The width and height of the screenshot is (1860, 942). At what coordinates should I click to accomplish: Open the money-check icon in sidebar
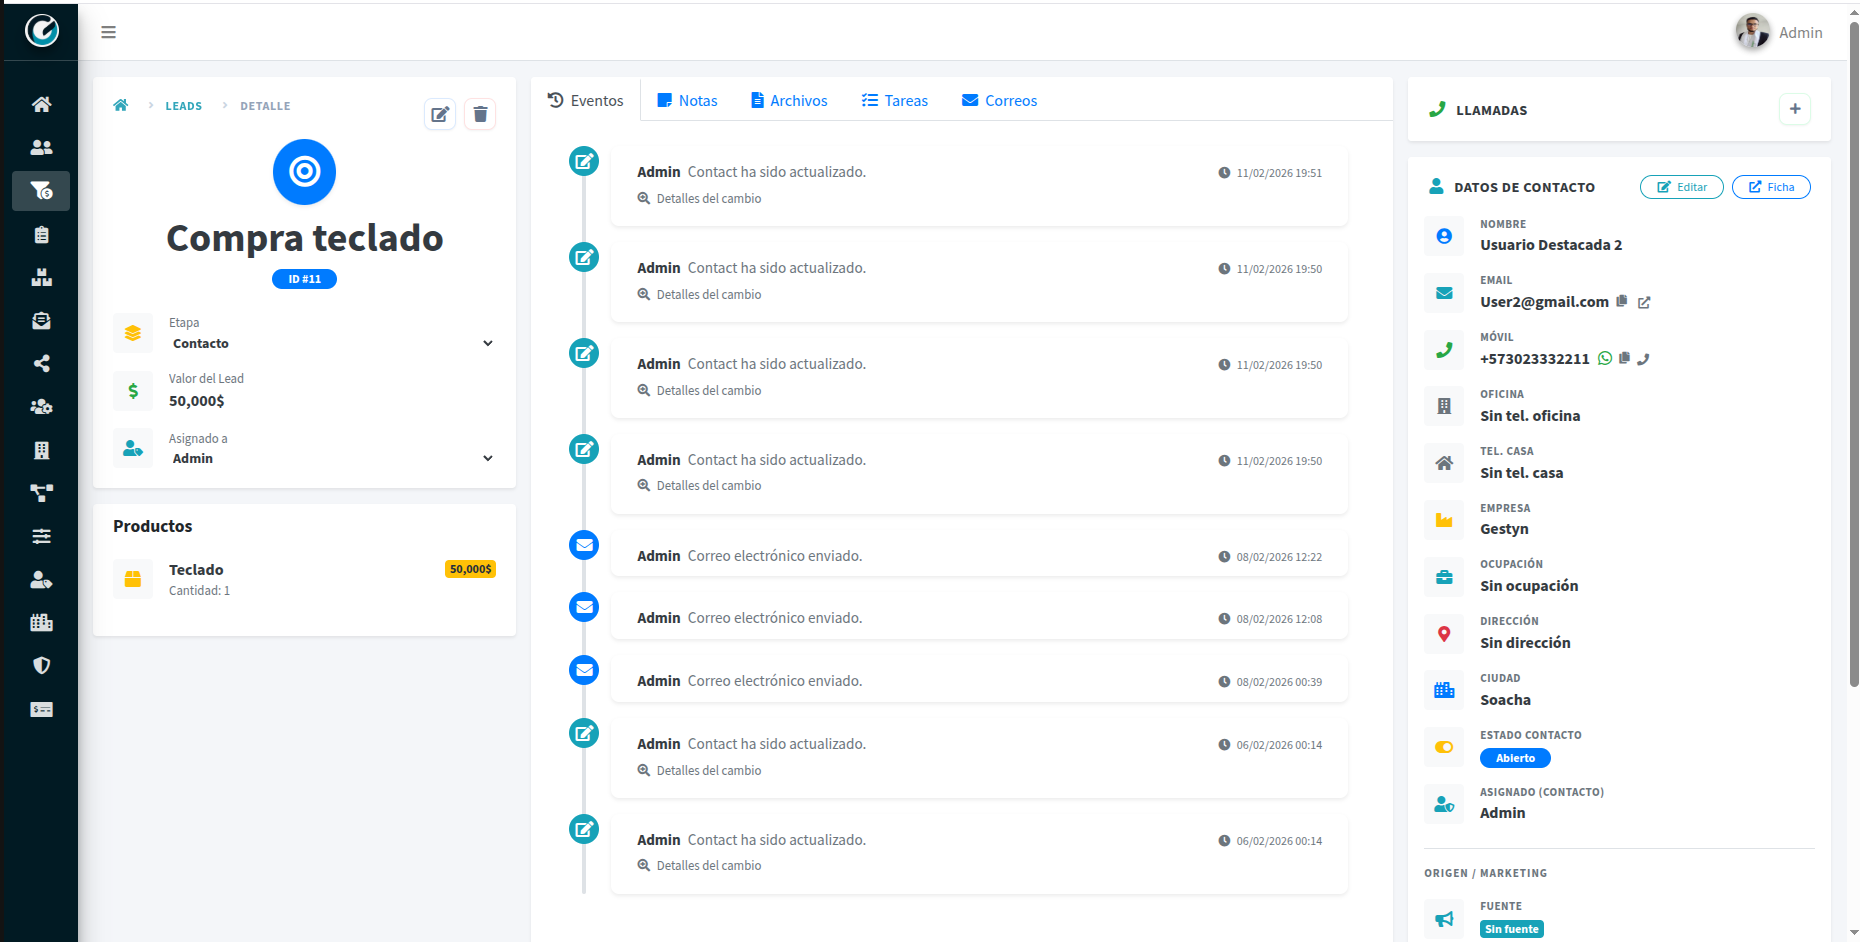pyautogui.click(x=41, y=709)
